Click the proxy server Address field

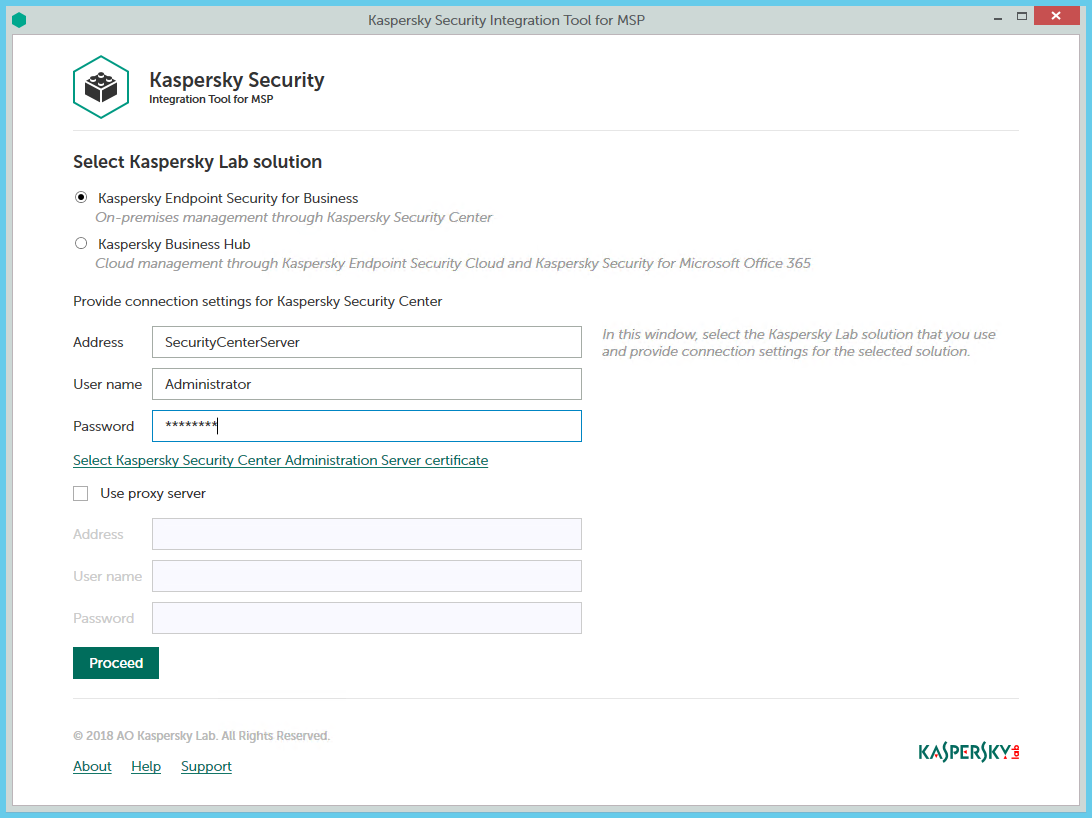click(x=366, y=533)
